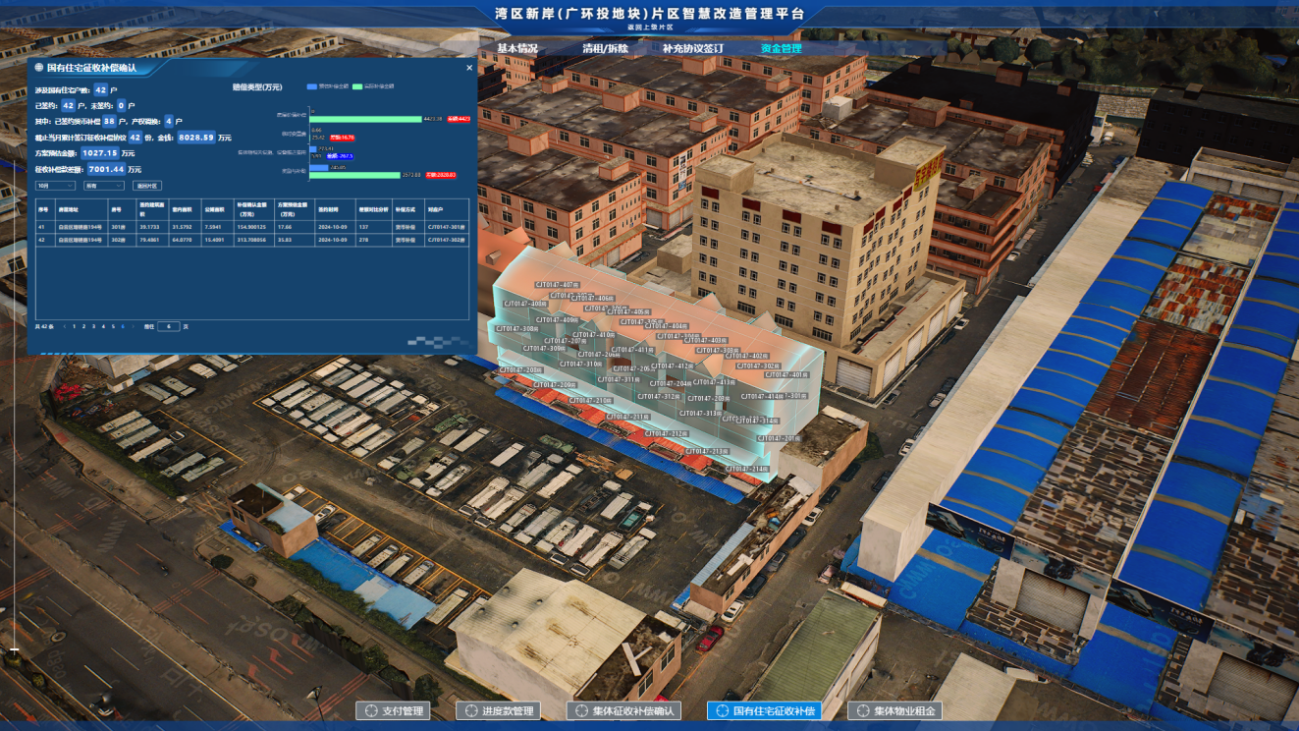
Task: Switch to the 基本情况 tab
Action: [x=517, y=48]
